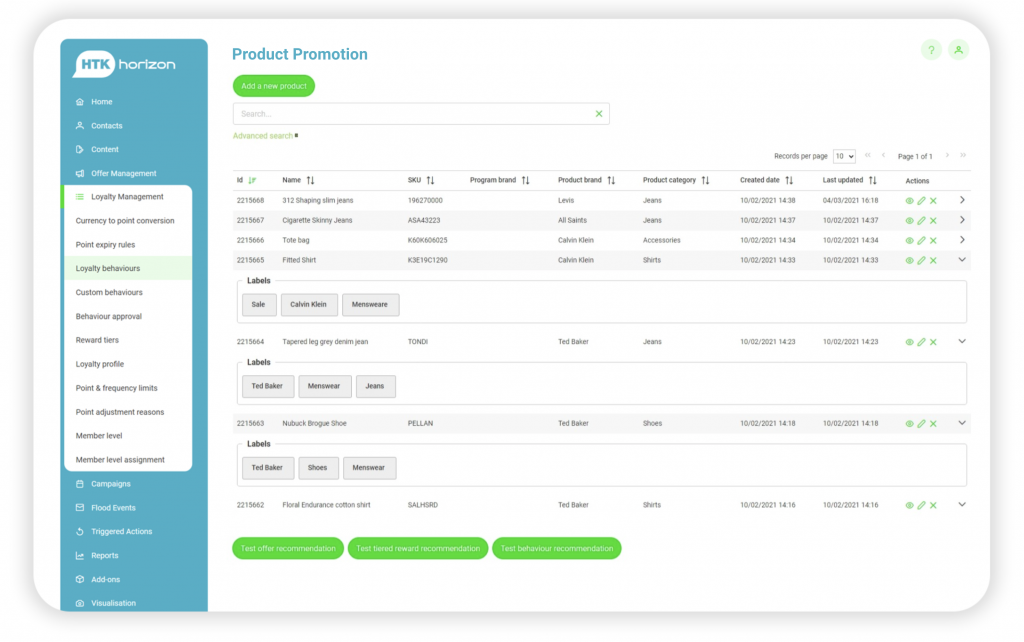Delete the Tapered leg grey denim jean
This screenshot has height=642, width=1024.
pos(933,342)
